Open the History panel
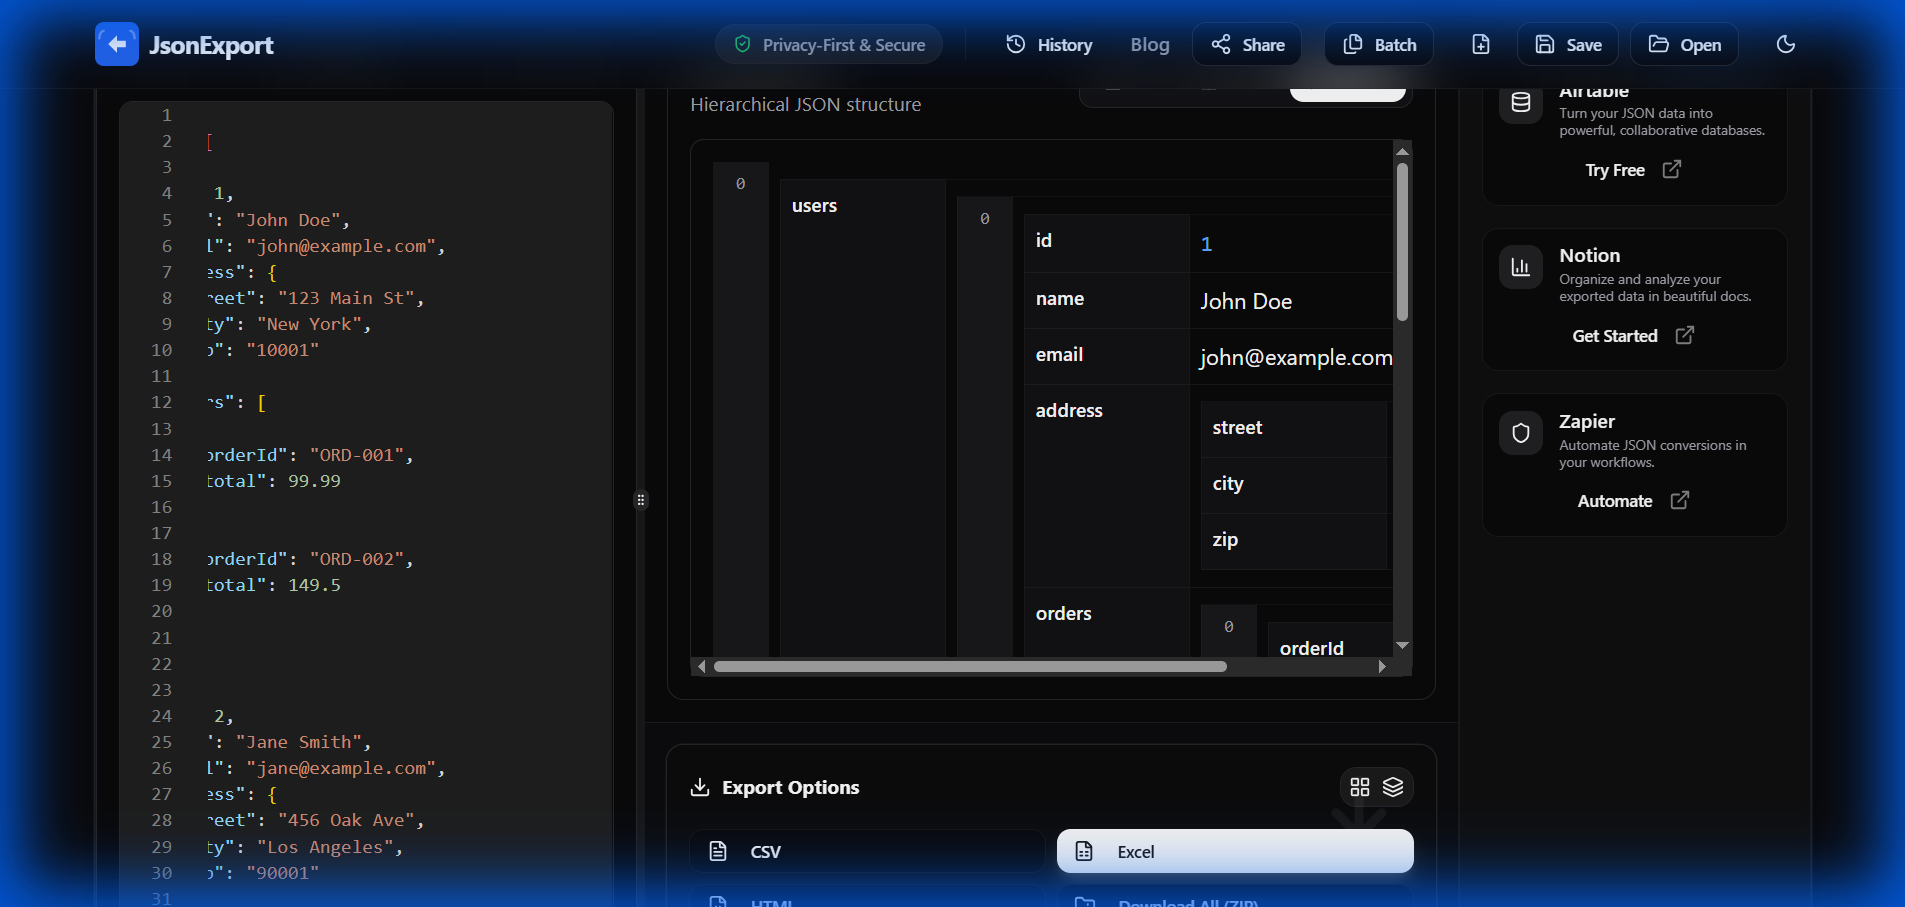Screen dimensions: 1905x907 pos(1049,44)
